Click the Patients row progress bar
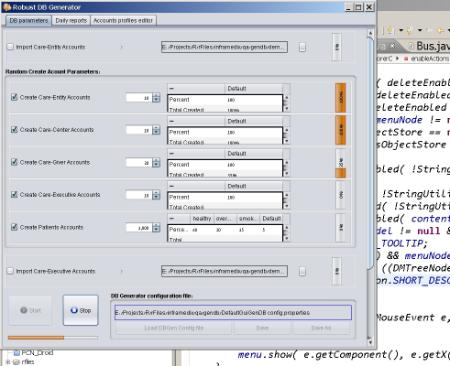450x366 pixels. 340,227
